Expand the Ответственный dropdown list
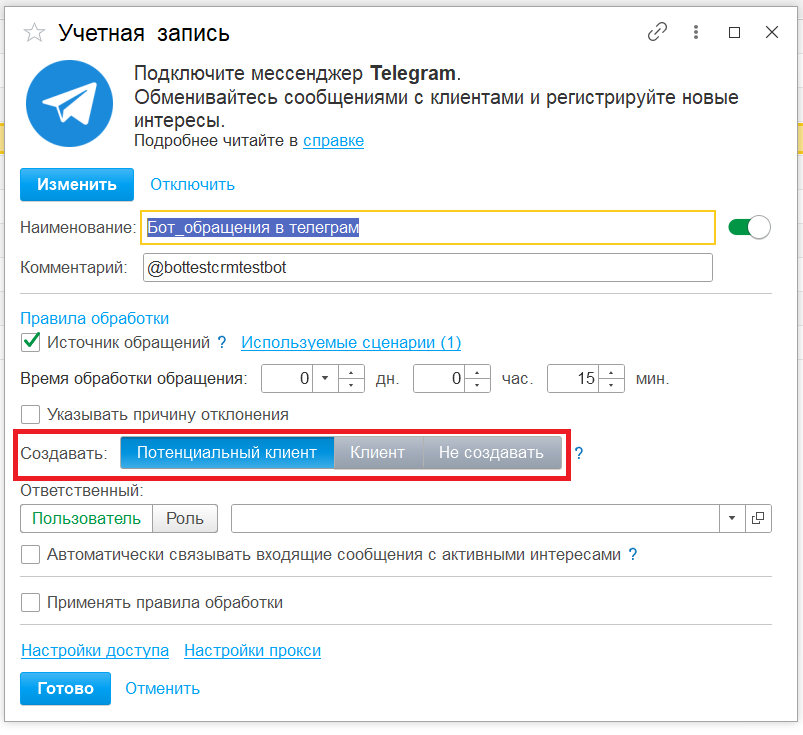This screenshot has height=735, width=803. (732, 518)
